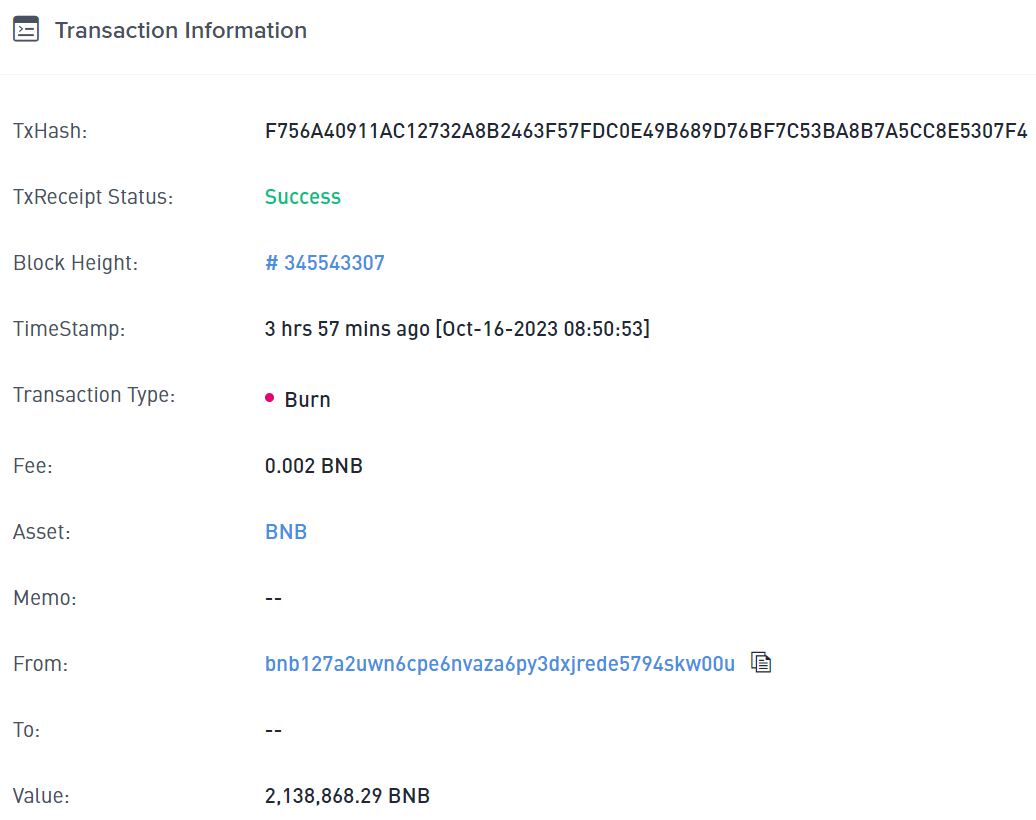Select the Success TxReceipt status text
This screenshot has width=1036, height=820.
(303, 197)
